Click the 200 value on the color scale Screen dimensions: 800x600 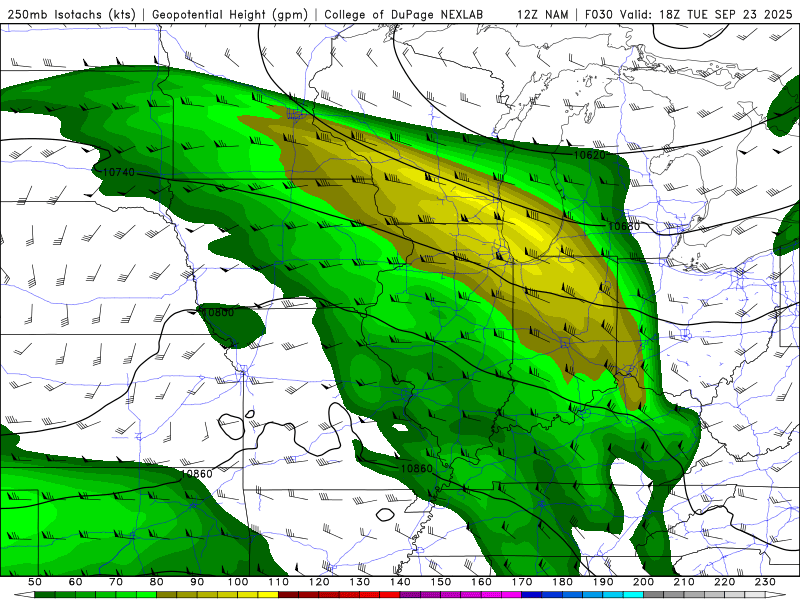[643, 582]
